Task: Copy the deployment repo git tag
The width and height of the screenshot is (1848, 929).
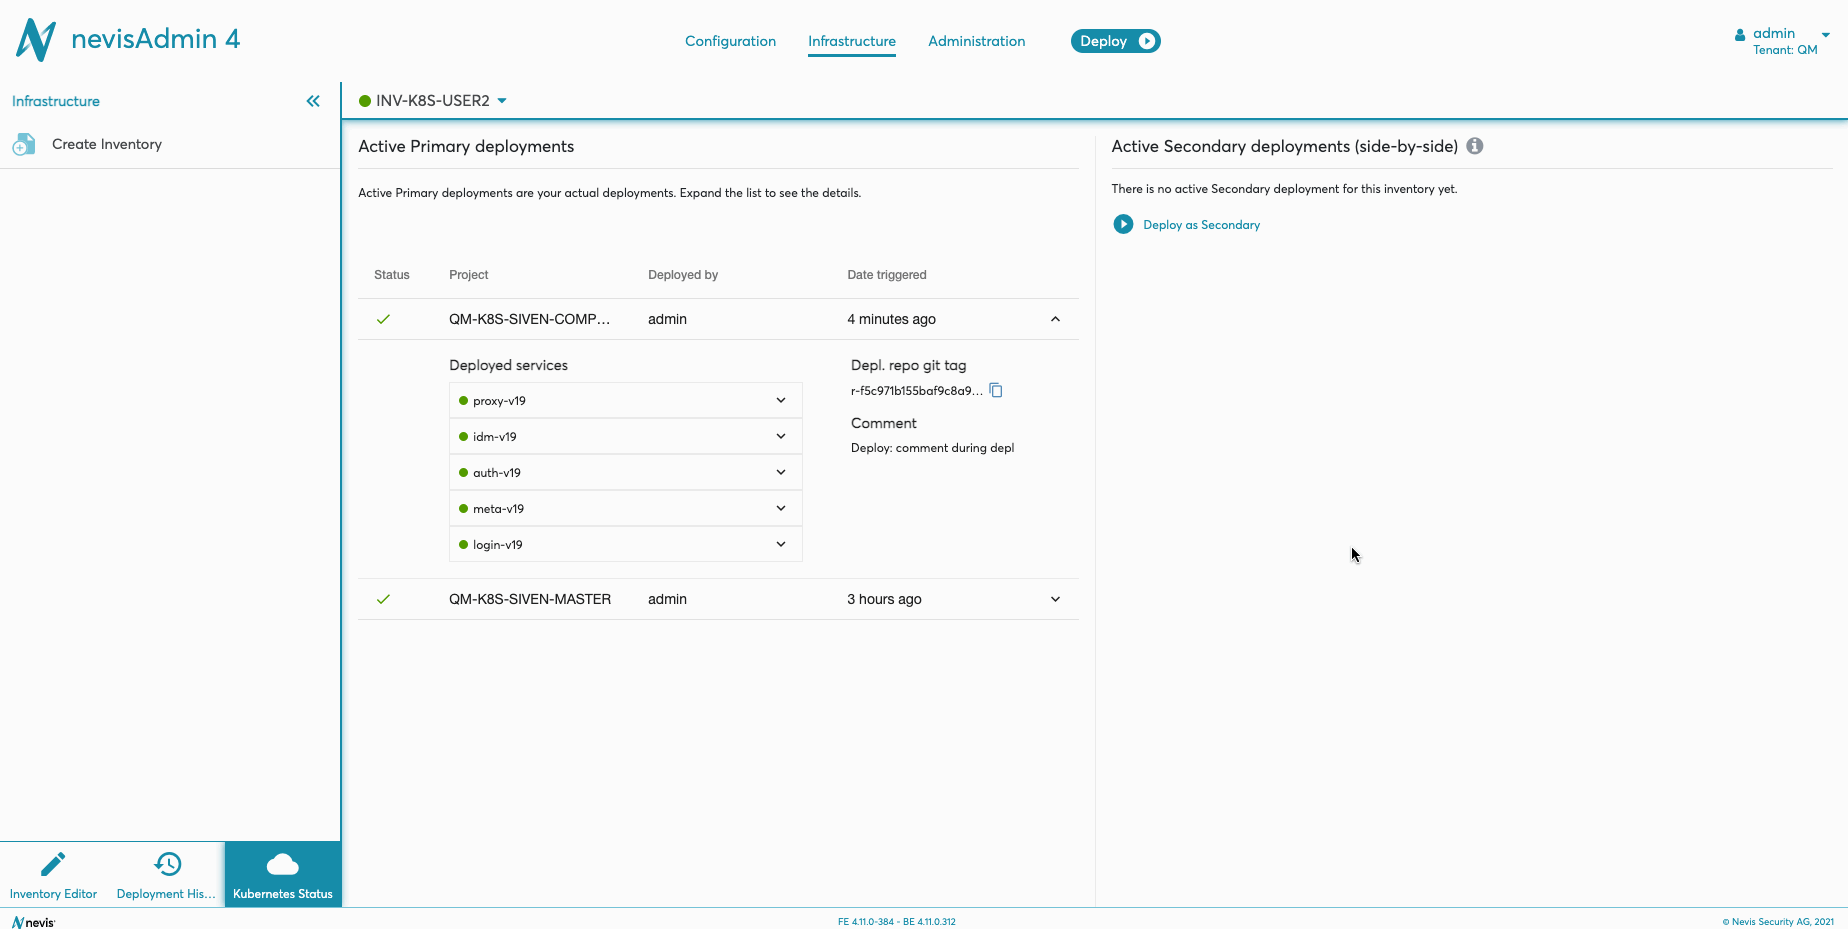Action: tap(996, 391)
